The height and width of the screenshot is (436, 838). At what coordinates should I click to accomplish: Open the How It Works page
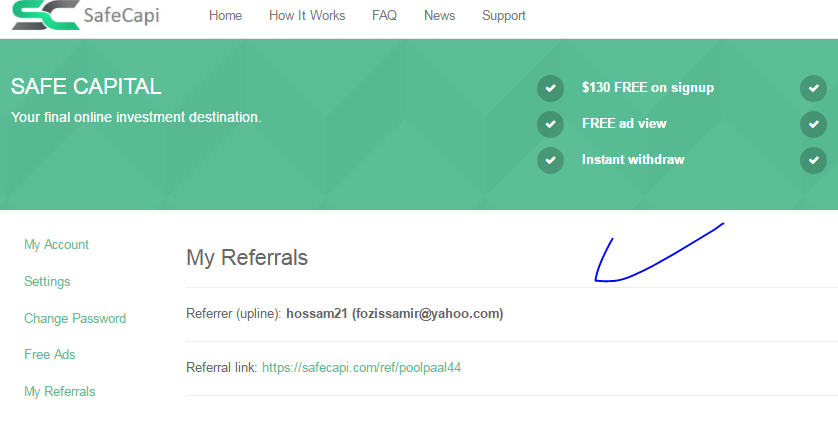pos(307,15)
